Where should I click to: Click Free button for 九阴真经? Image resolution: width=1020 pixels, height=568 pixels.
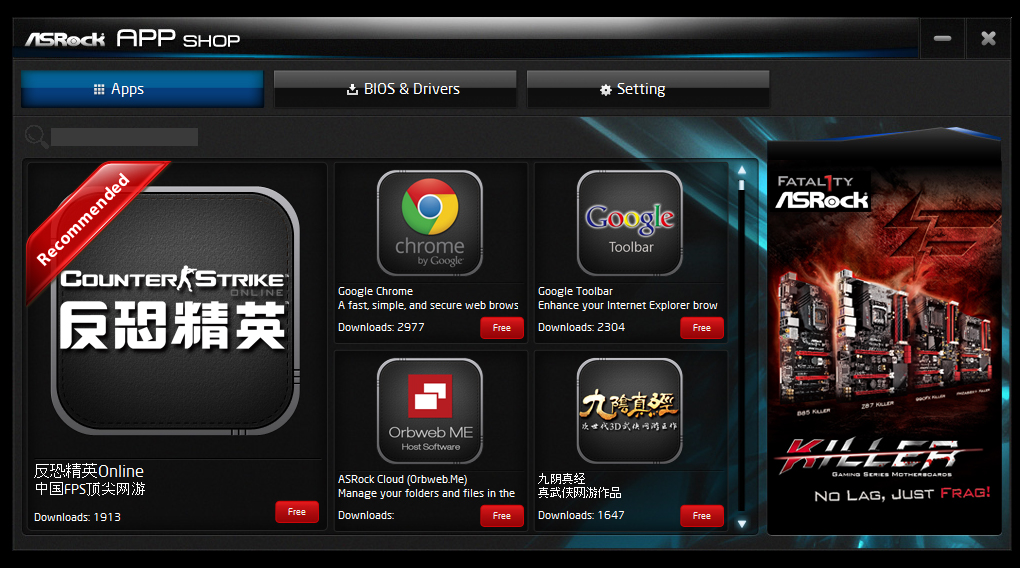click(x=702, y=516)
